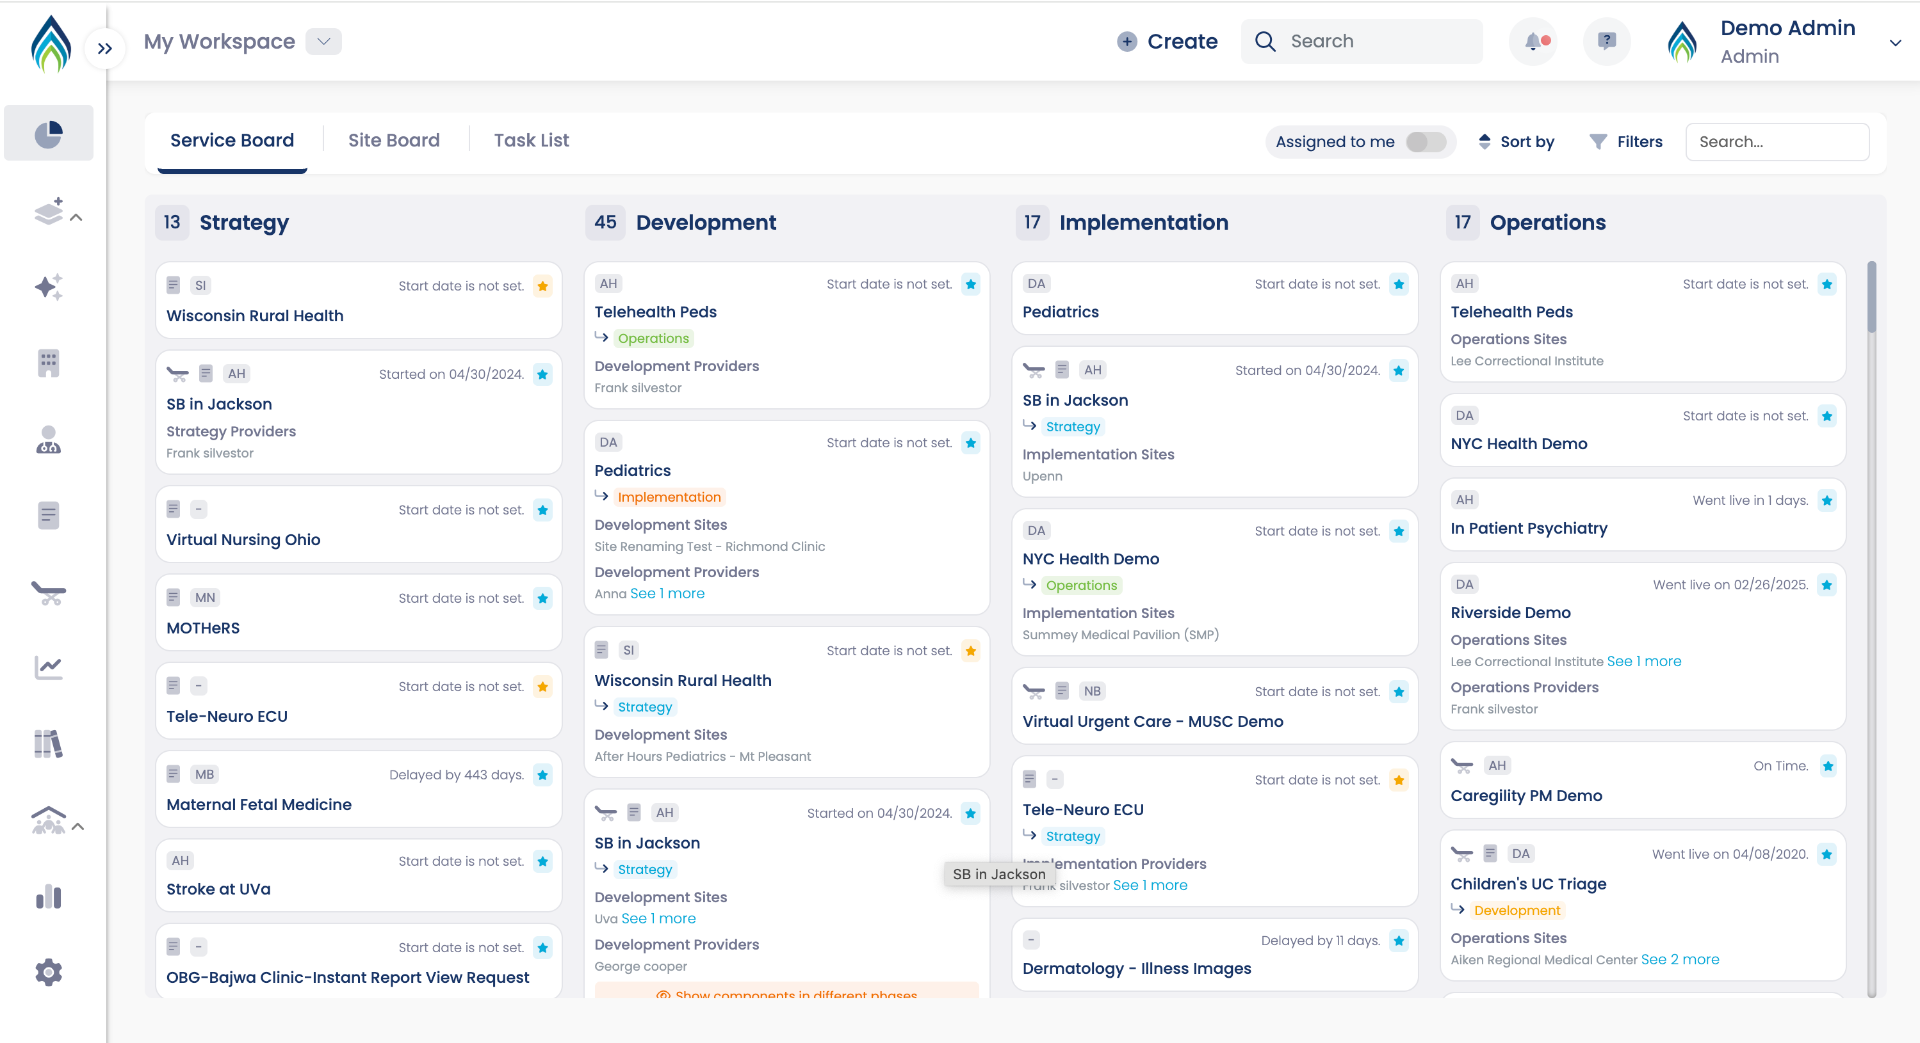Open the Filters panel
Screen dimensions: 1920x1043
tap(1626, 142)
